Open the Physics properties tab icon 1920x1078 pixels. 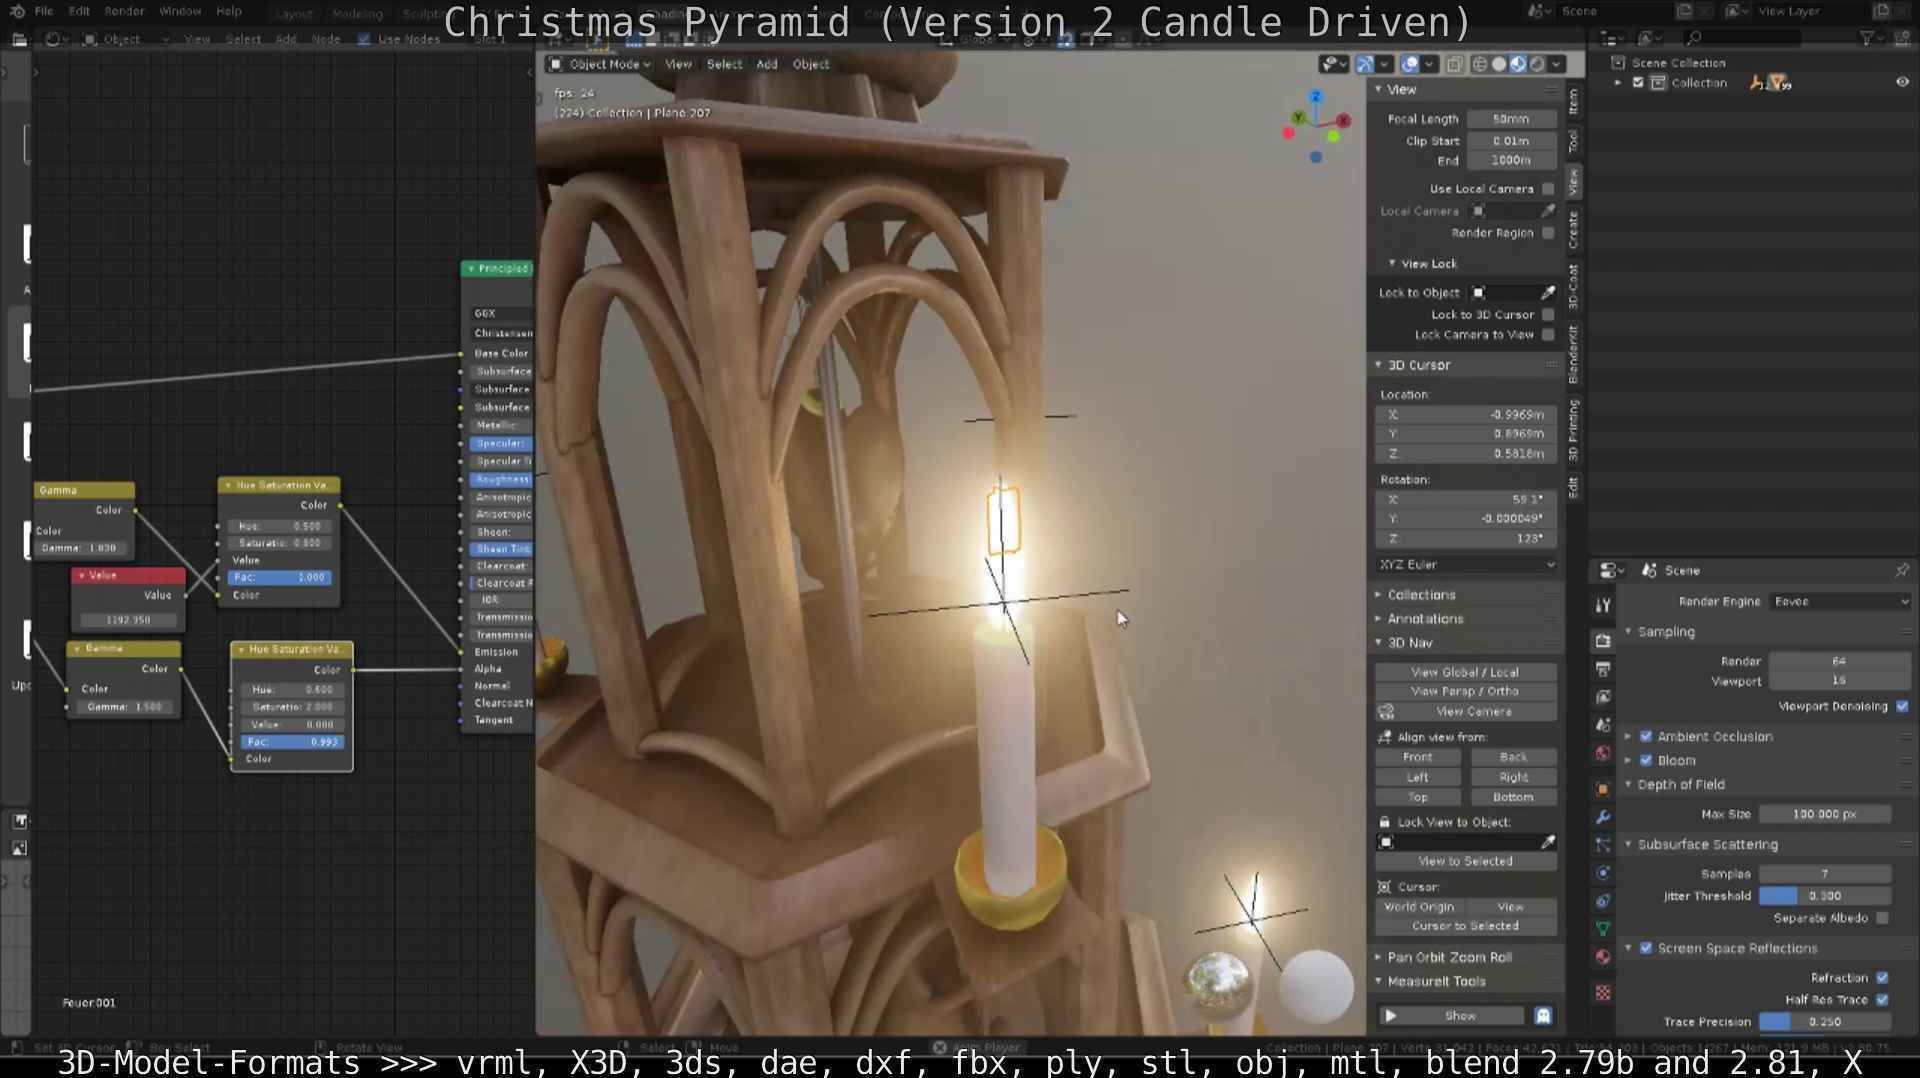pos(1603,873)
